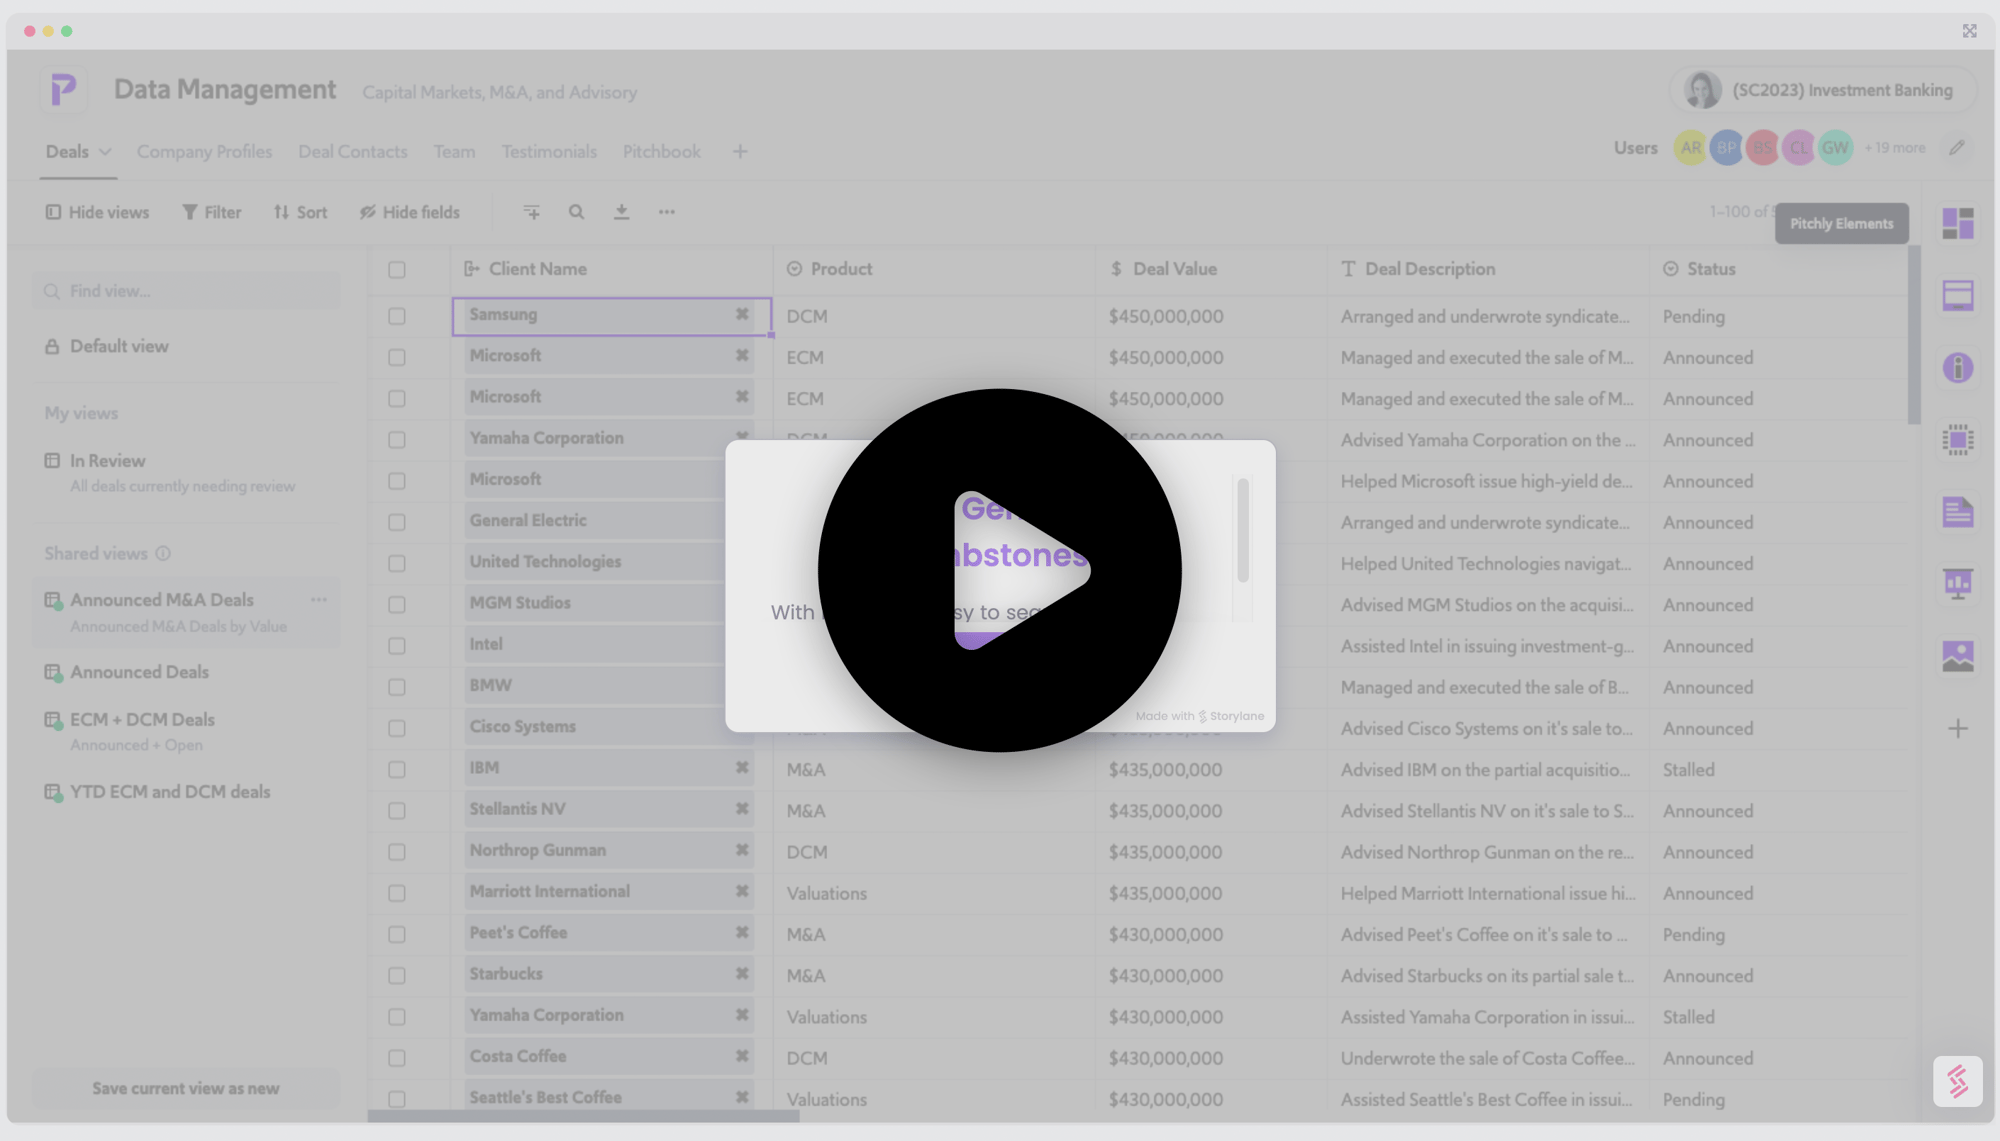Screen dimensions: 2000x1141
Task: Click the Client Name column header
Action: coord(611,269)
